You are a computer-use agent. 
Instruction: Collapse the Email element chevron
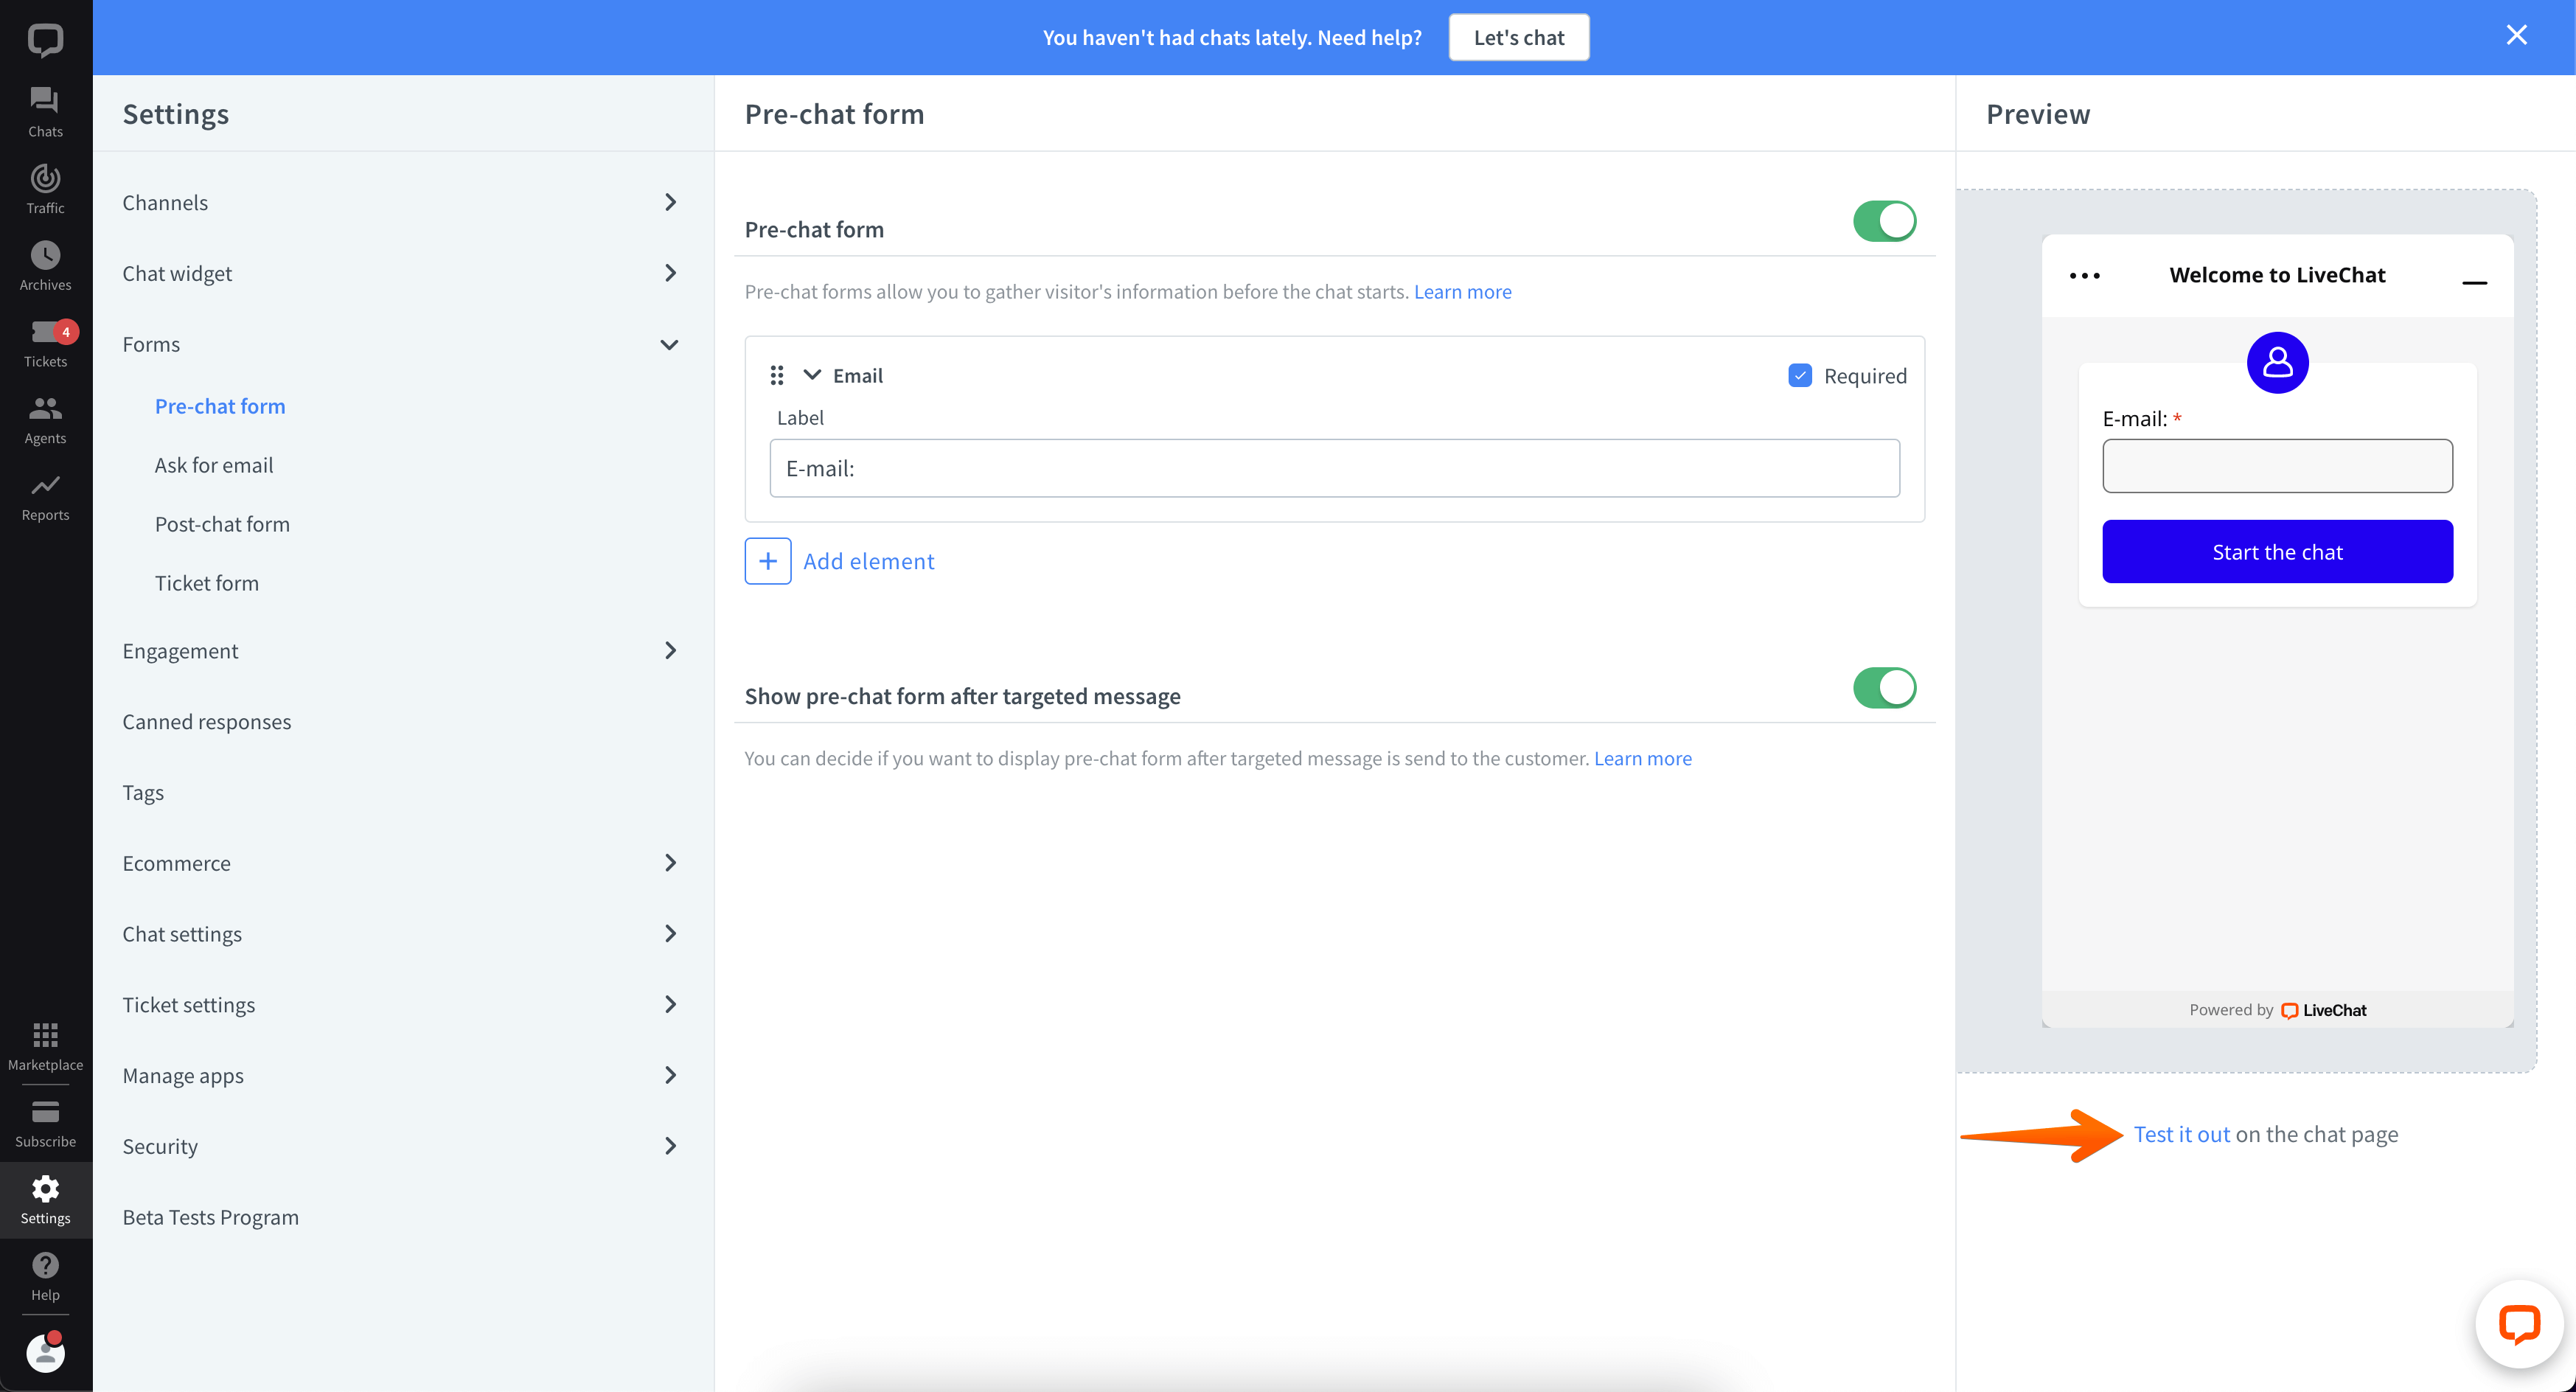pos(812,375)
